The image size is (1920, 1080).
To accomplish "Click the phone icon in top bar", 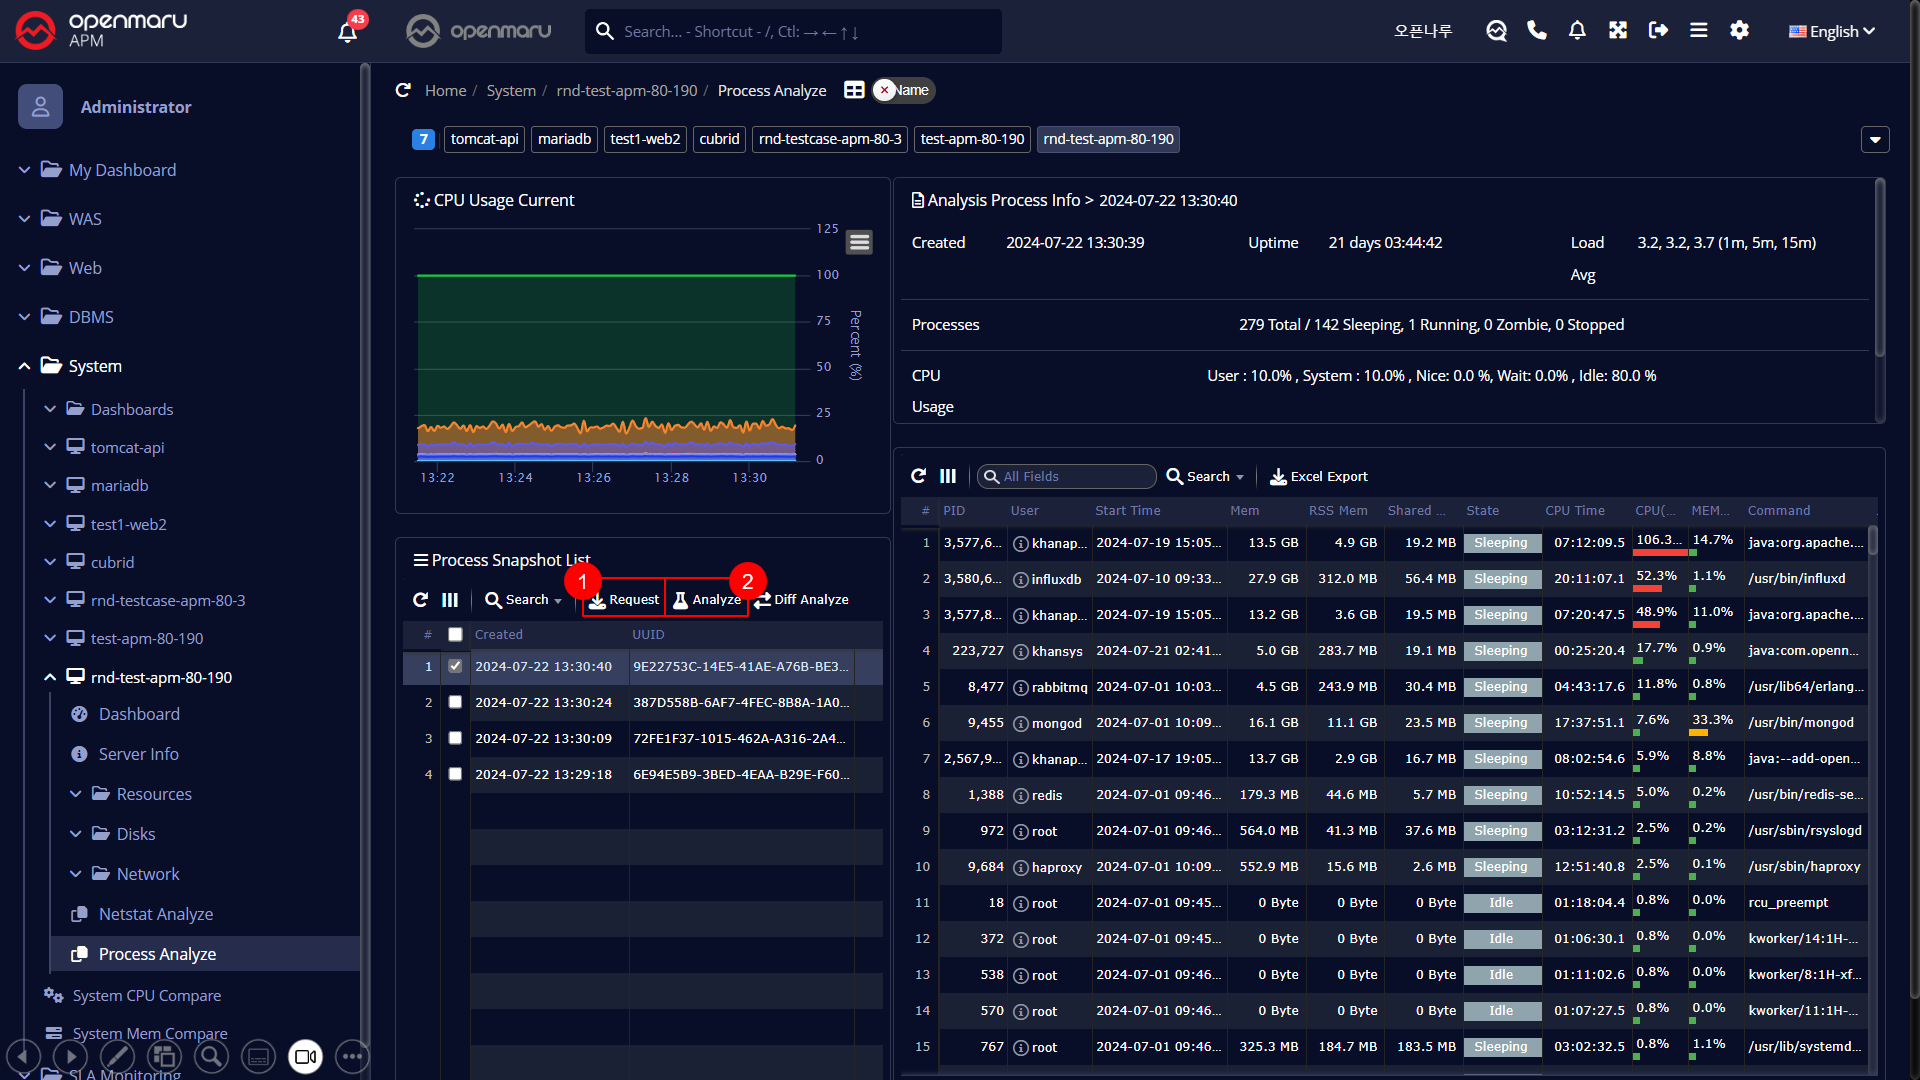I will [1537, 31].
